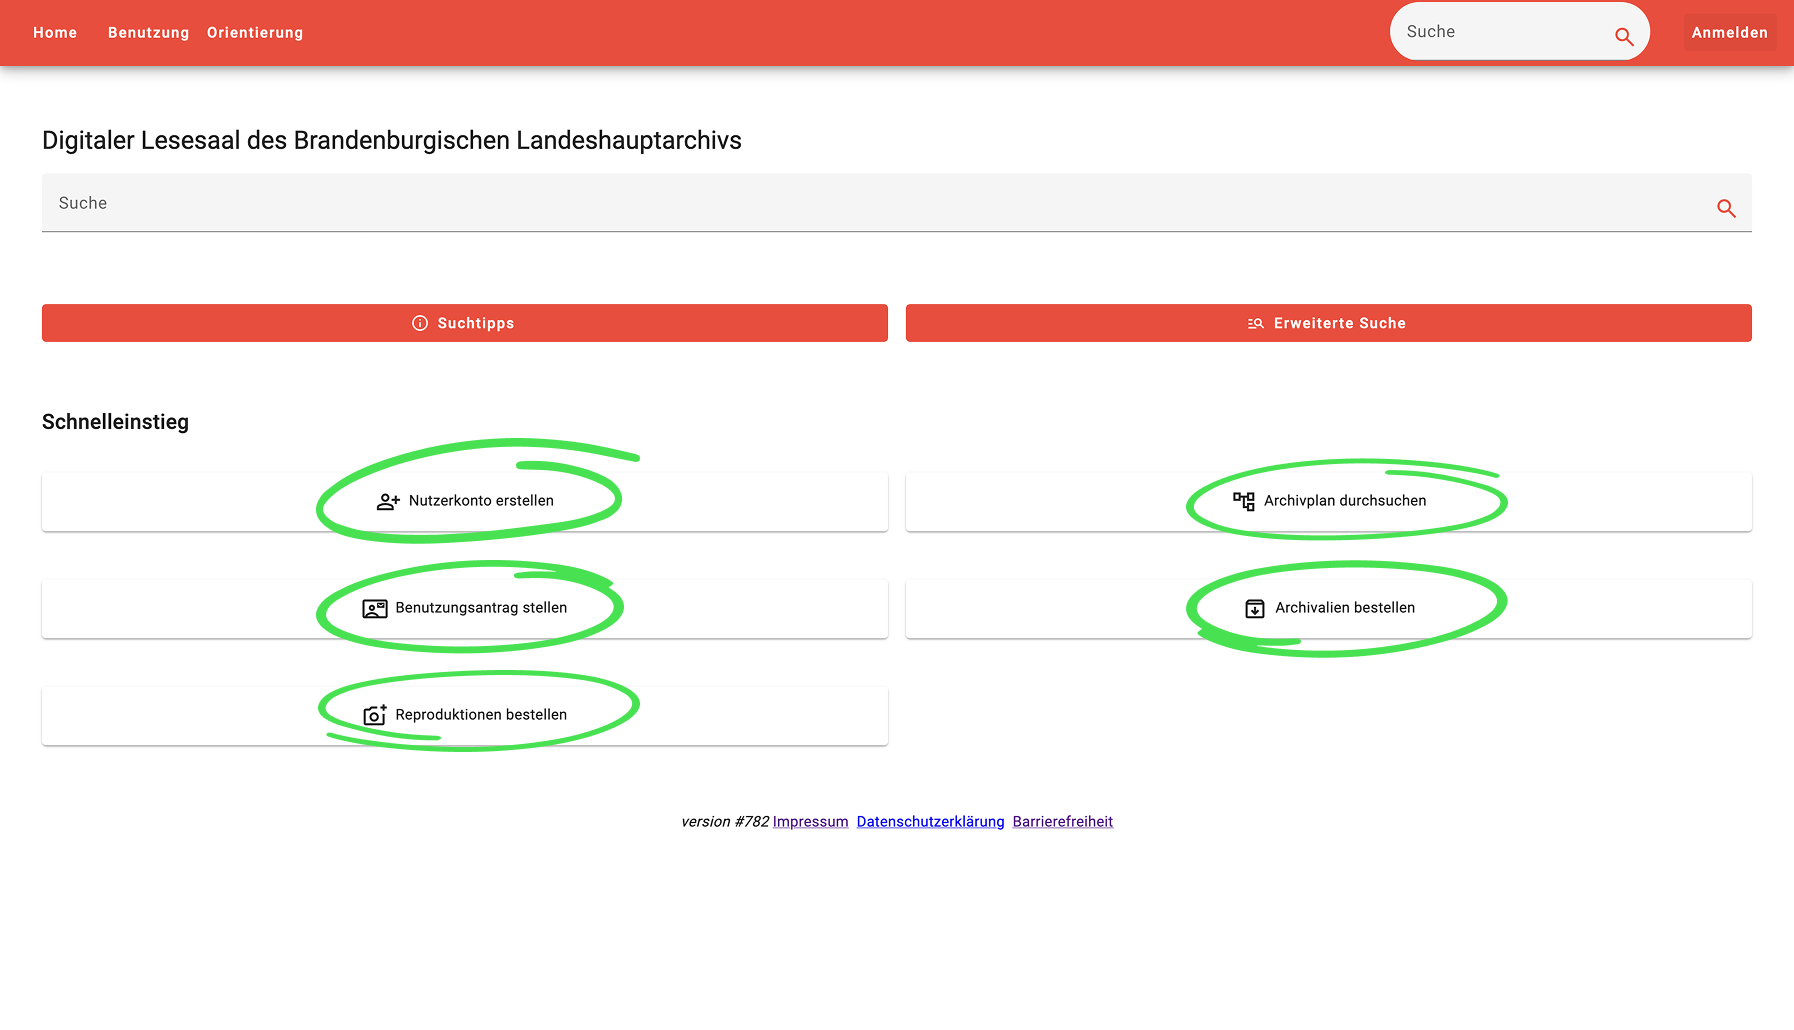This screenshot has width=1794, height=1030.
Task: Visit the Barrierefreiheit page
Action: [x=1062, y=821]
